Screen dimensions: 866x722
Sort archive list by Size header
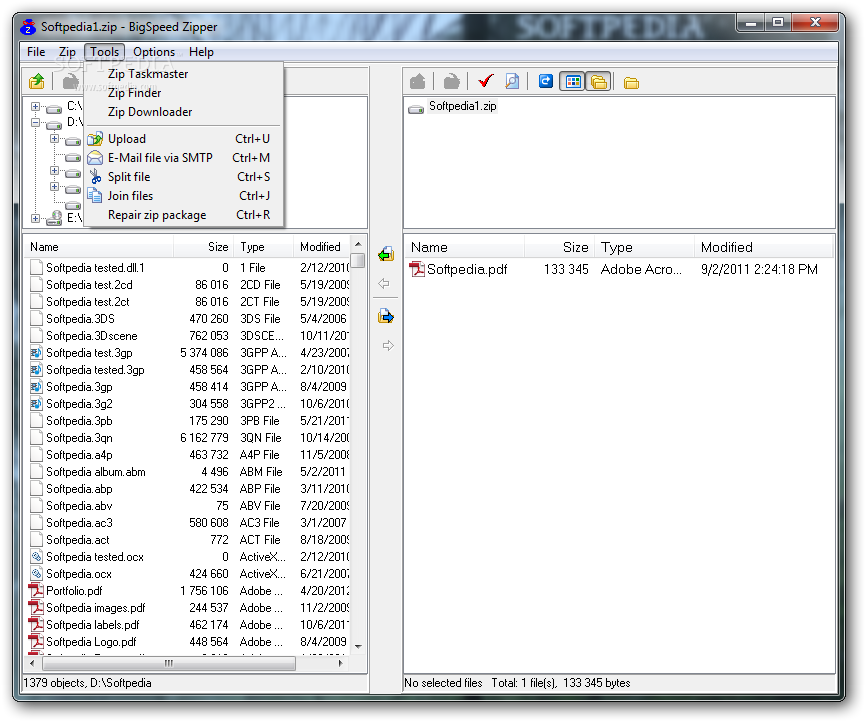point(559,247)
